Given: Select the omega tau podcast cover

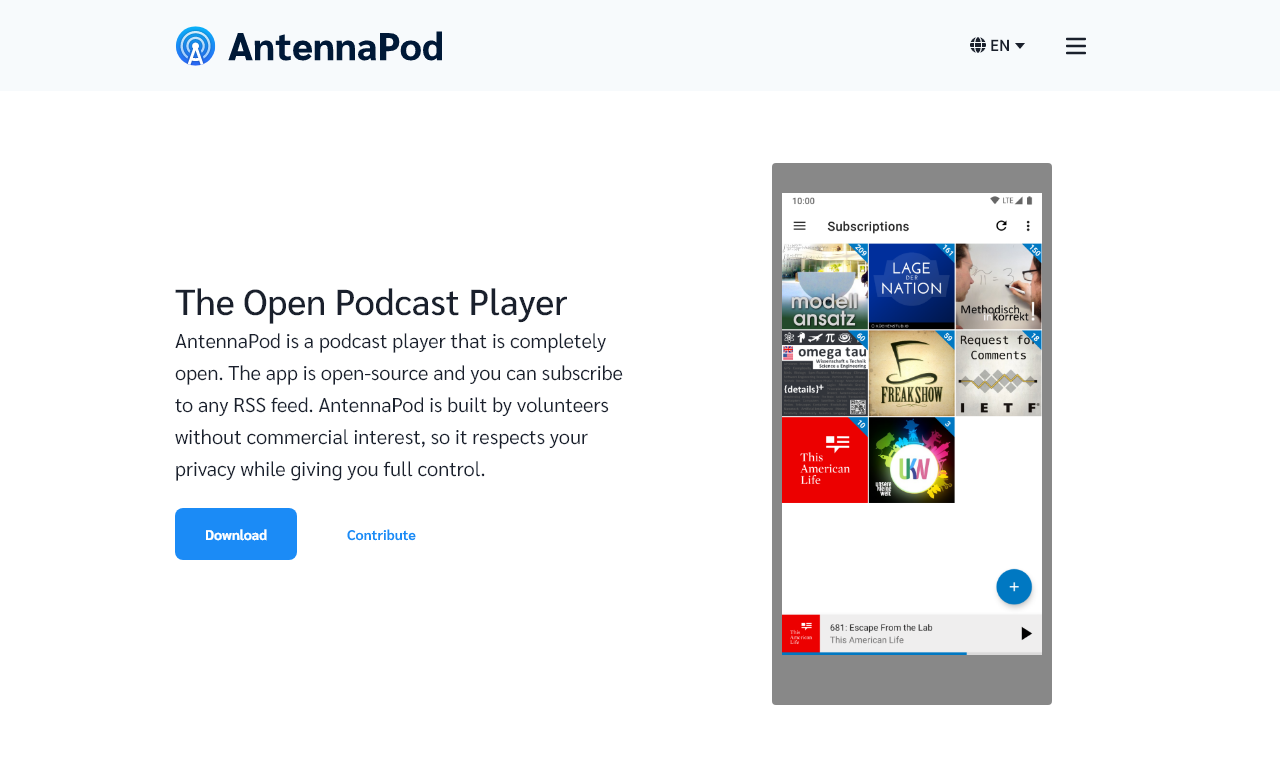Looking at the screenshot, I should point(824,373).
